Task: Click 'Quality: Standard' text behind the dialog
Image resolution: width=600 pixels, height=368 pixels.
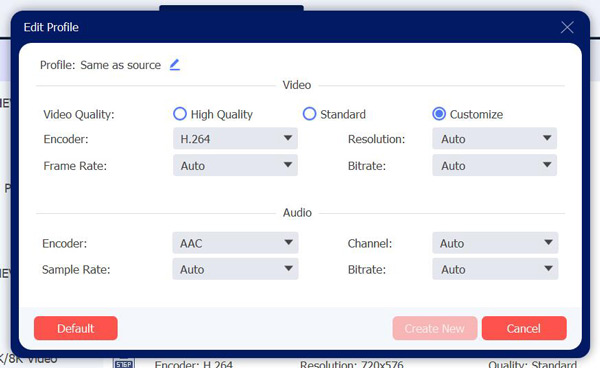Action: click(x=532, y=364)
